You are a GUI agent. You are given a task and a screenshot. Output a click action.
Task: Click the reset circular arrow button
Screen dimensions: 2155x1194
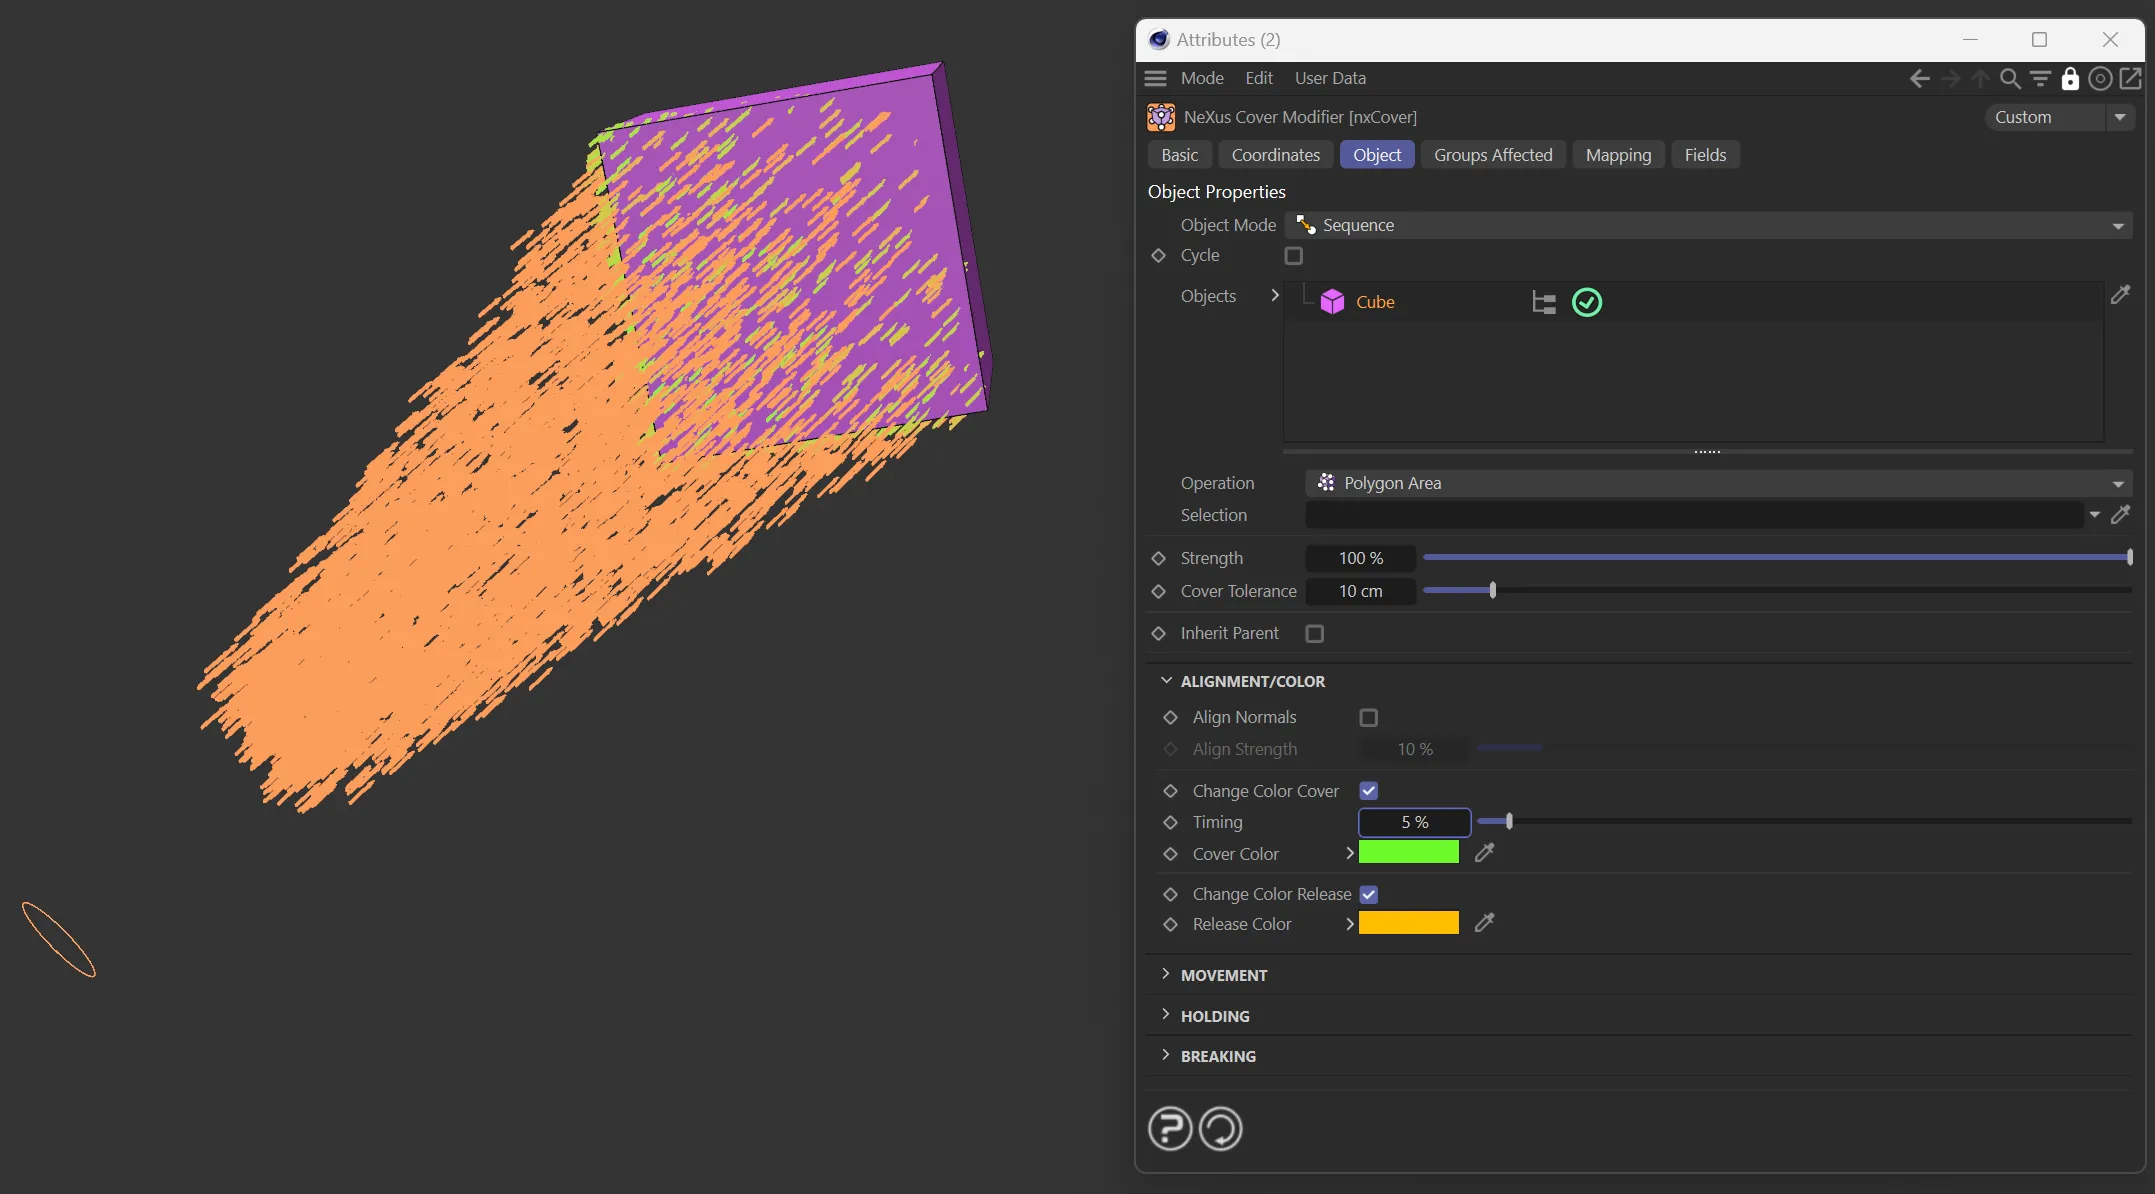point(1220,1129)
